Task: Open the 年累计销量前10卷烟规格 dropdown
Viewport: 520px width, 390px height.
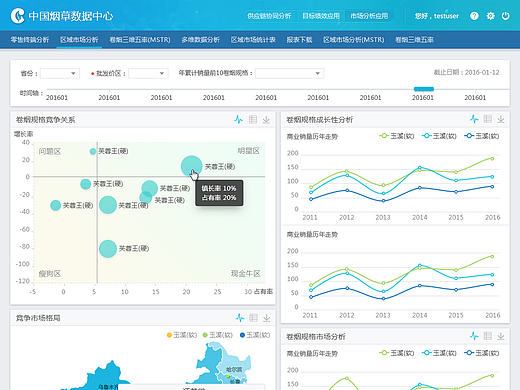Action: pyautogui.click(x=290, y=73)
